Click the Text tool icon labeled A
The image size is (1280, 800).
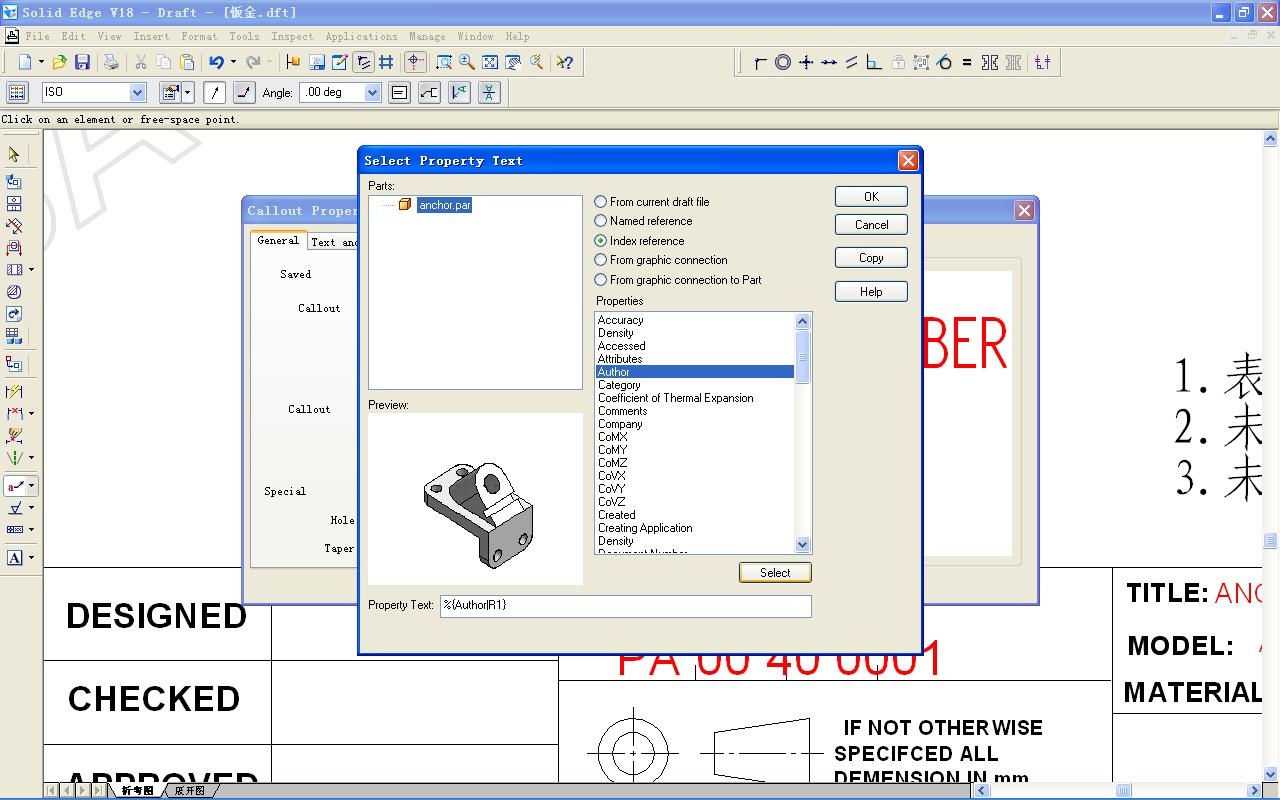[15, 558]
